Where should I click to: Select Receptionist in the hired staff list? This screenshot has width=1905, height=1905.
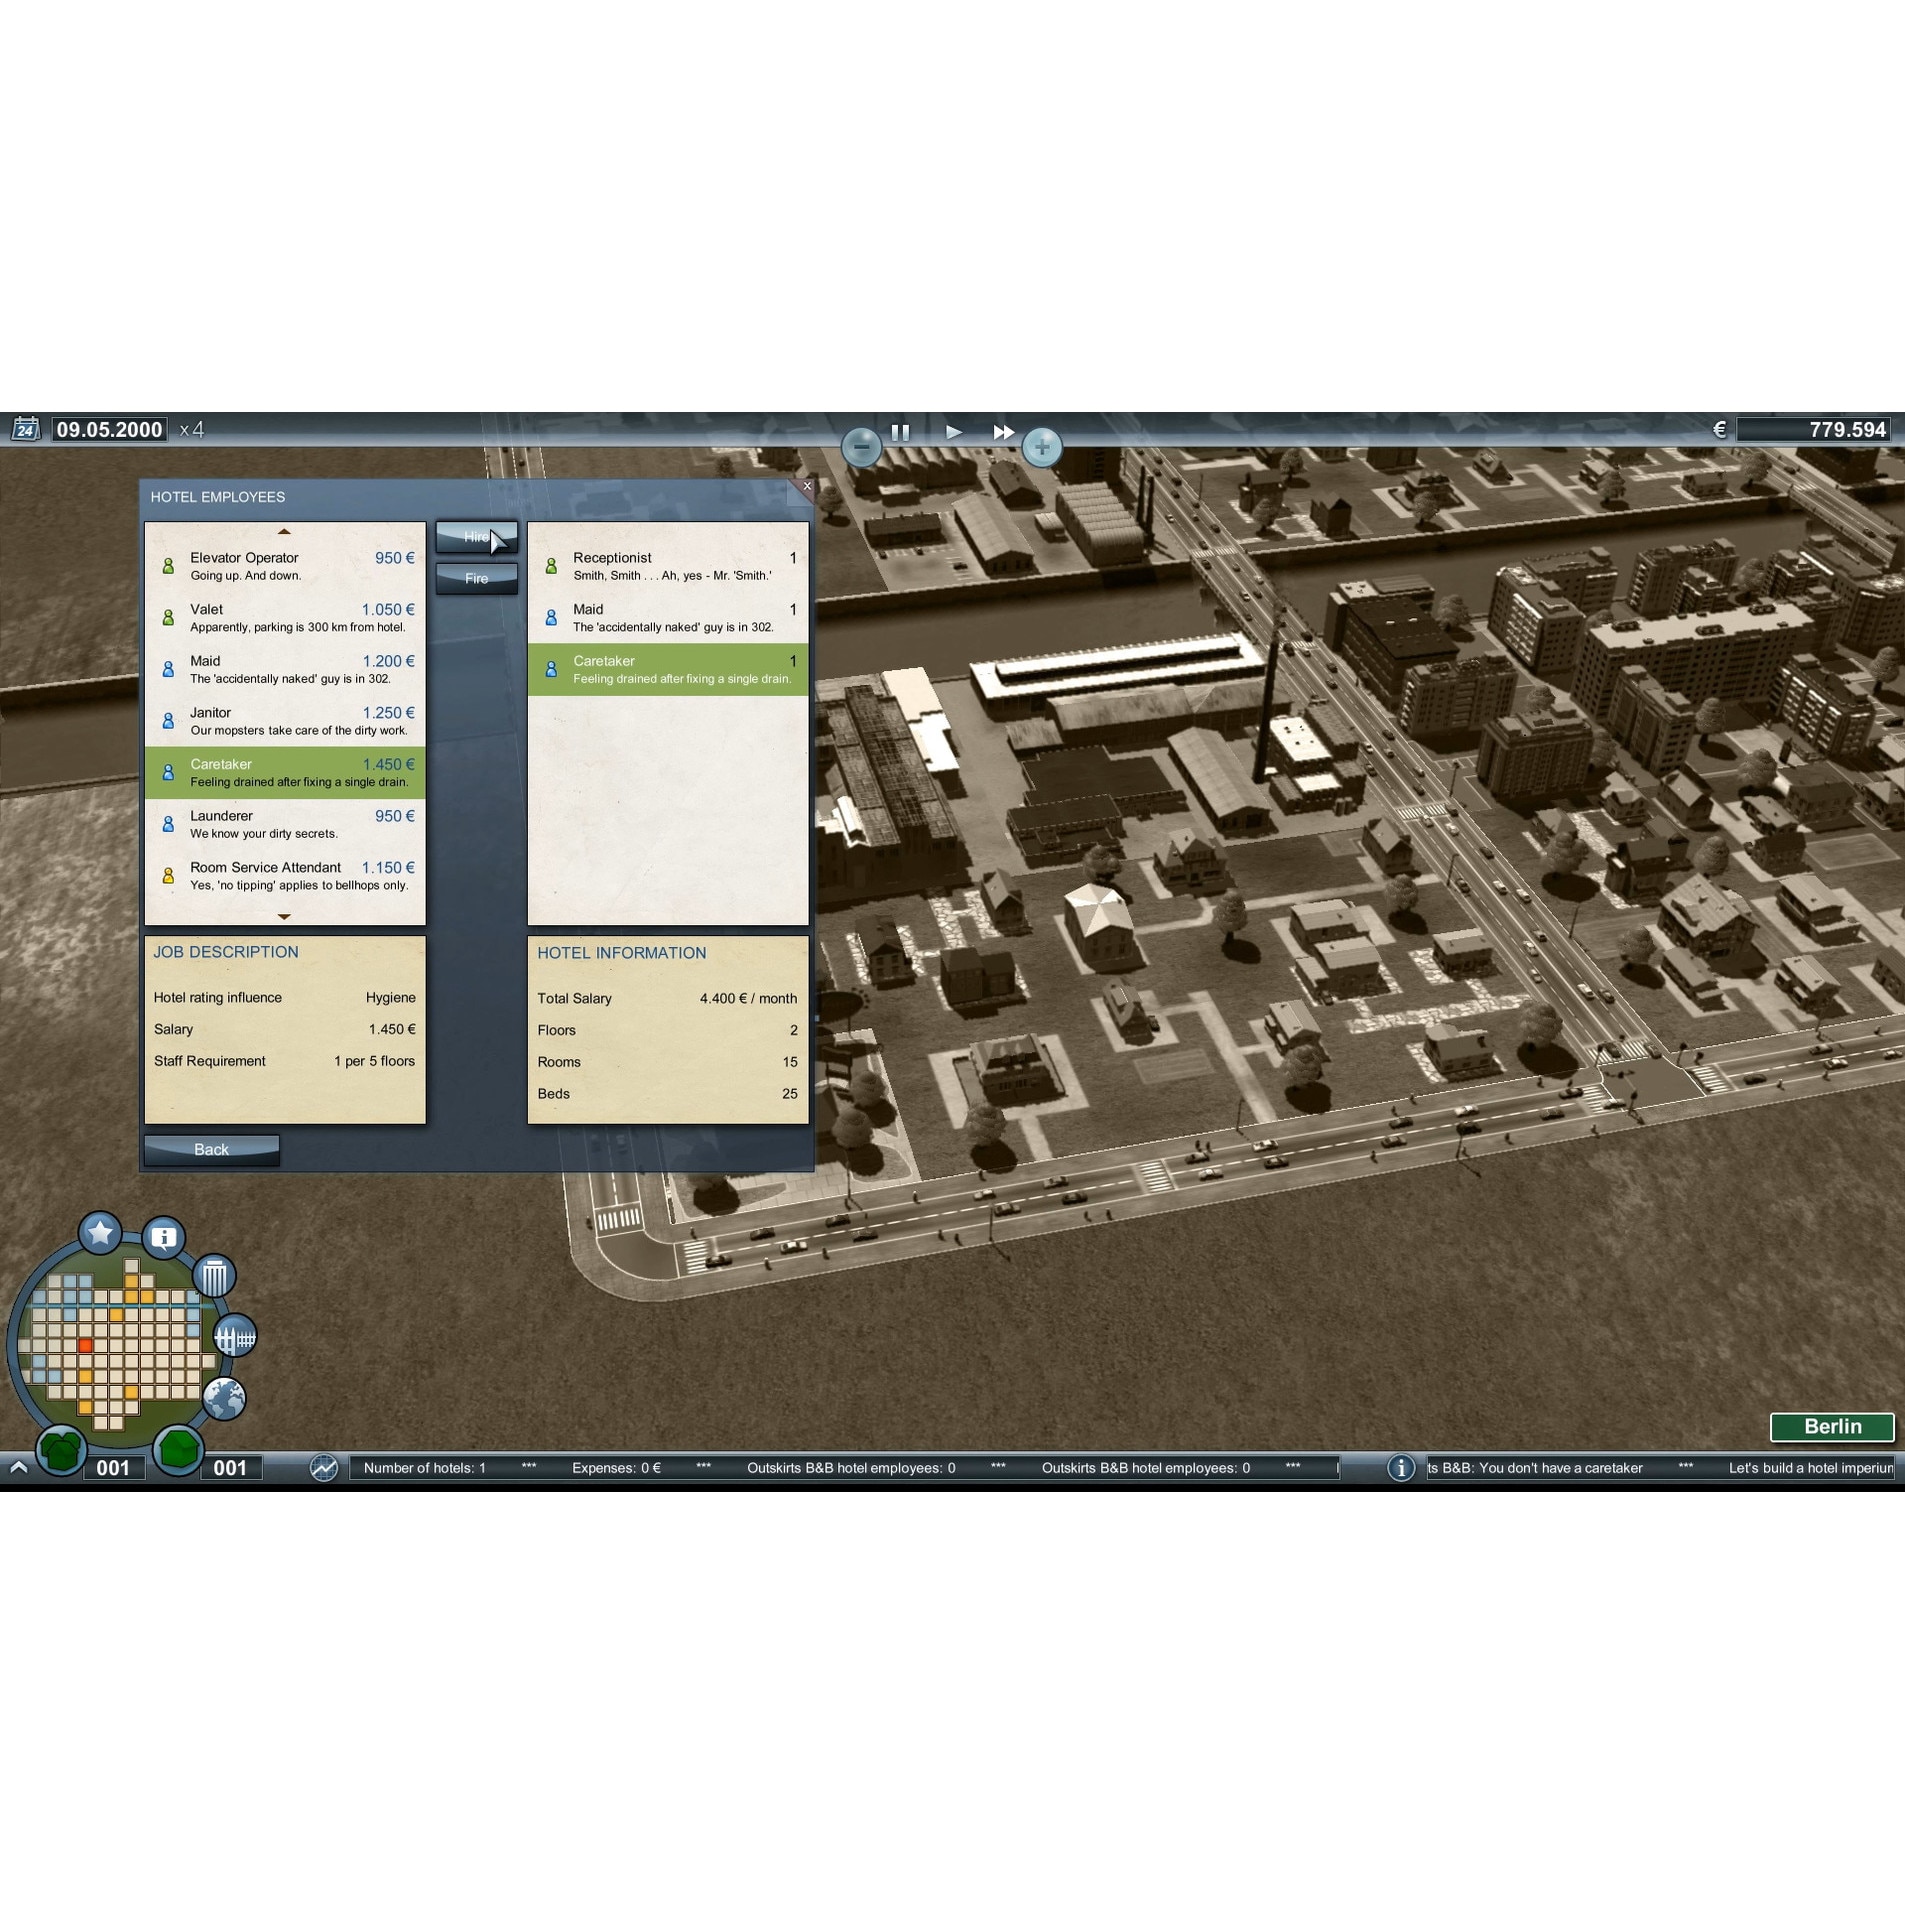pyautogui.click(x=667, y=566)
